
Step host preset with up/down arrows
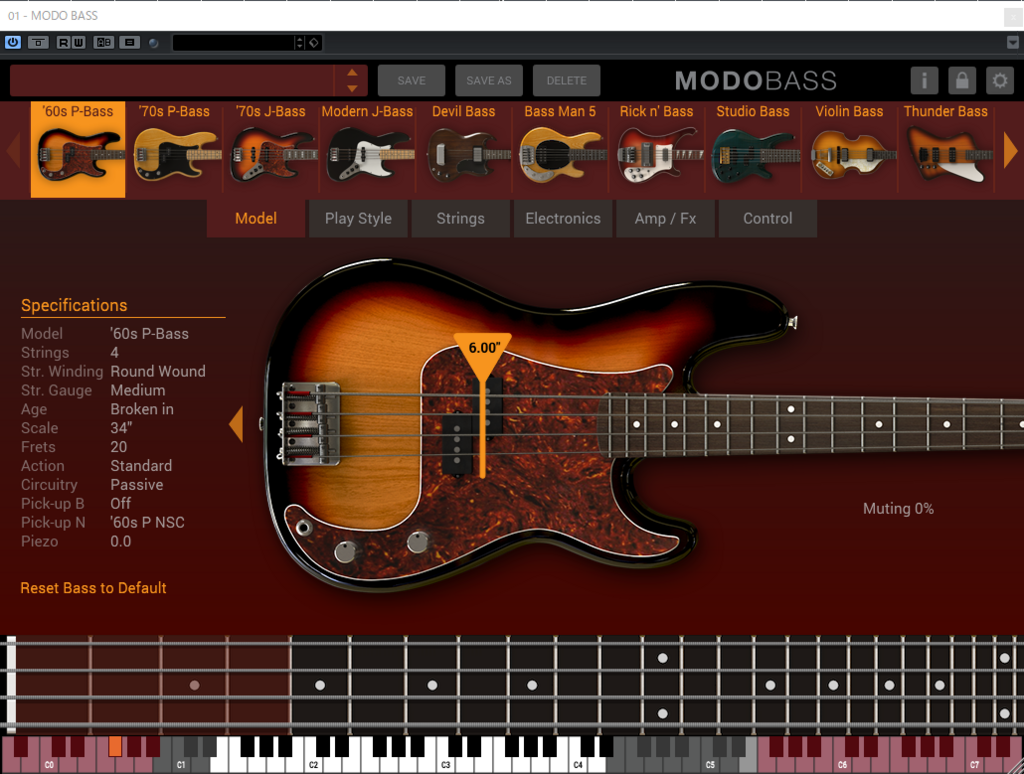[300, 42]
